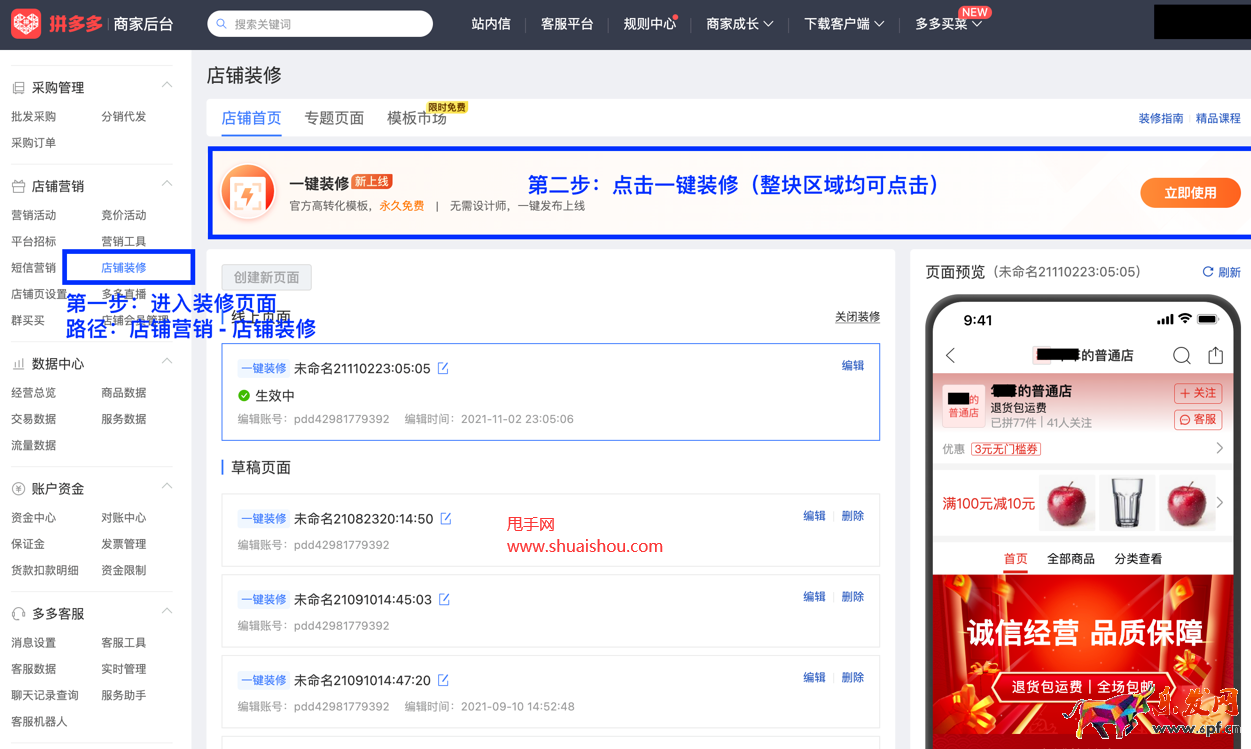Collapse the 数据中心 sidebar section
The image size is (1251, 749).
pyautogui.click(x=167, y=362)
